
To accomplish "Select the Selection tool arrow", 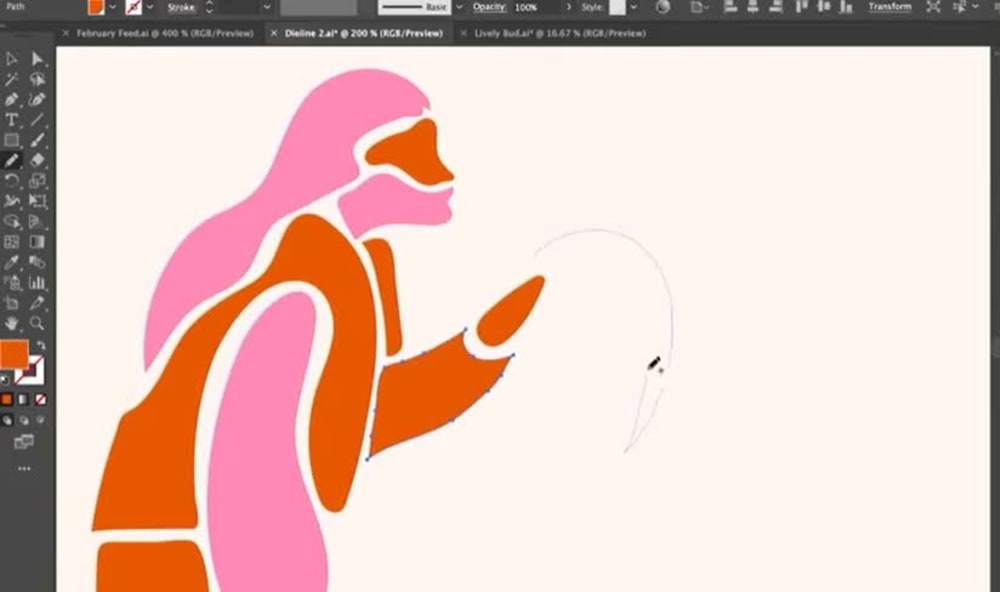I will 11,59.
